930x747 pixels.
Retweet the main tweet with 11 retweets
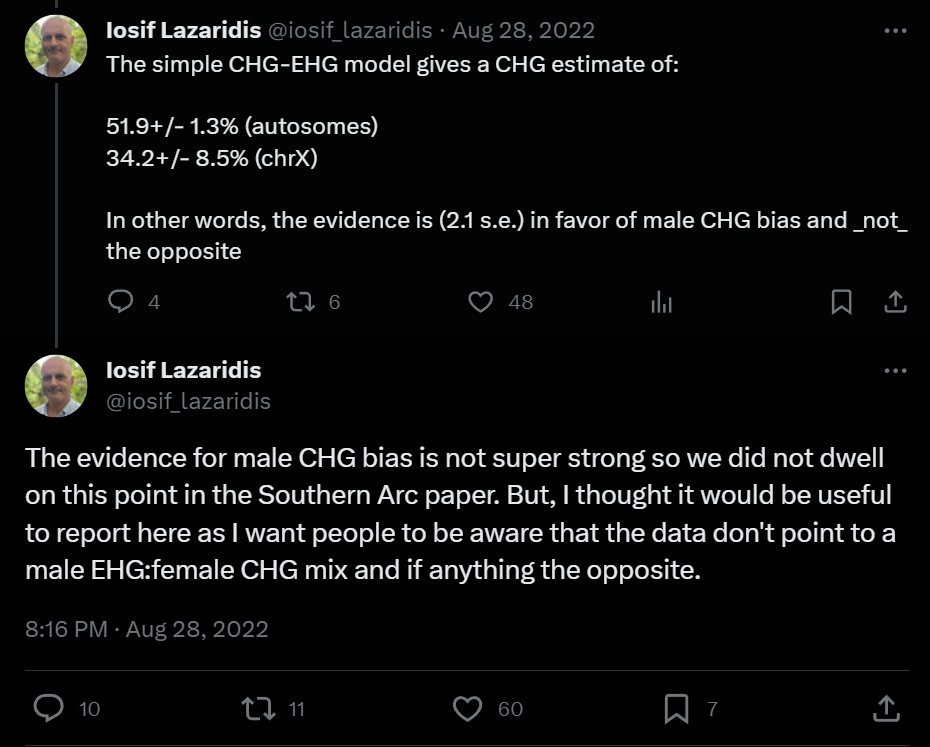point(258,708)
